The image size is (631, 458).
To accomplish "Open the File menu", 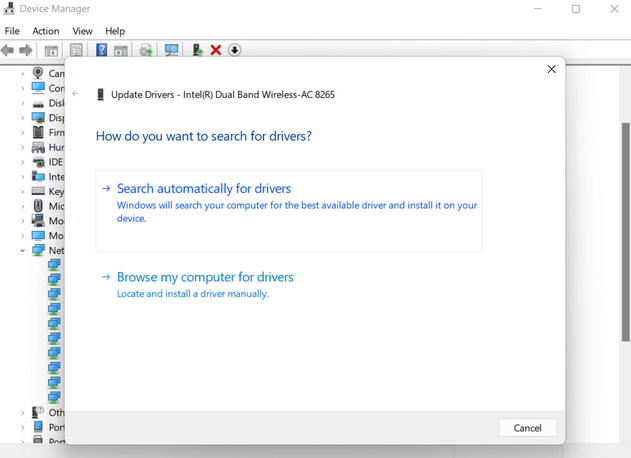I will (12, 31).
